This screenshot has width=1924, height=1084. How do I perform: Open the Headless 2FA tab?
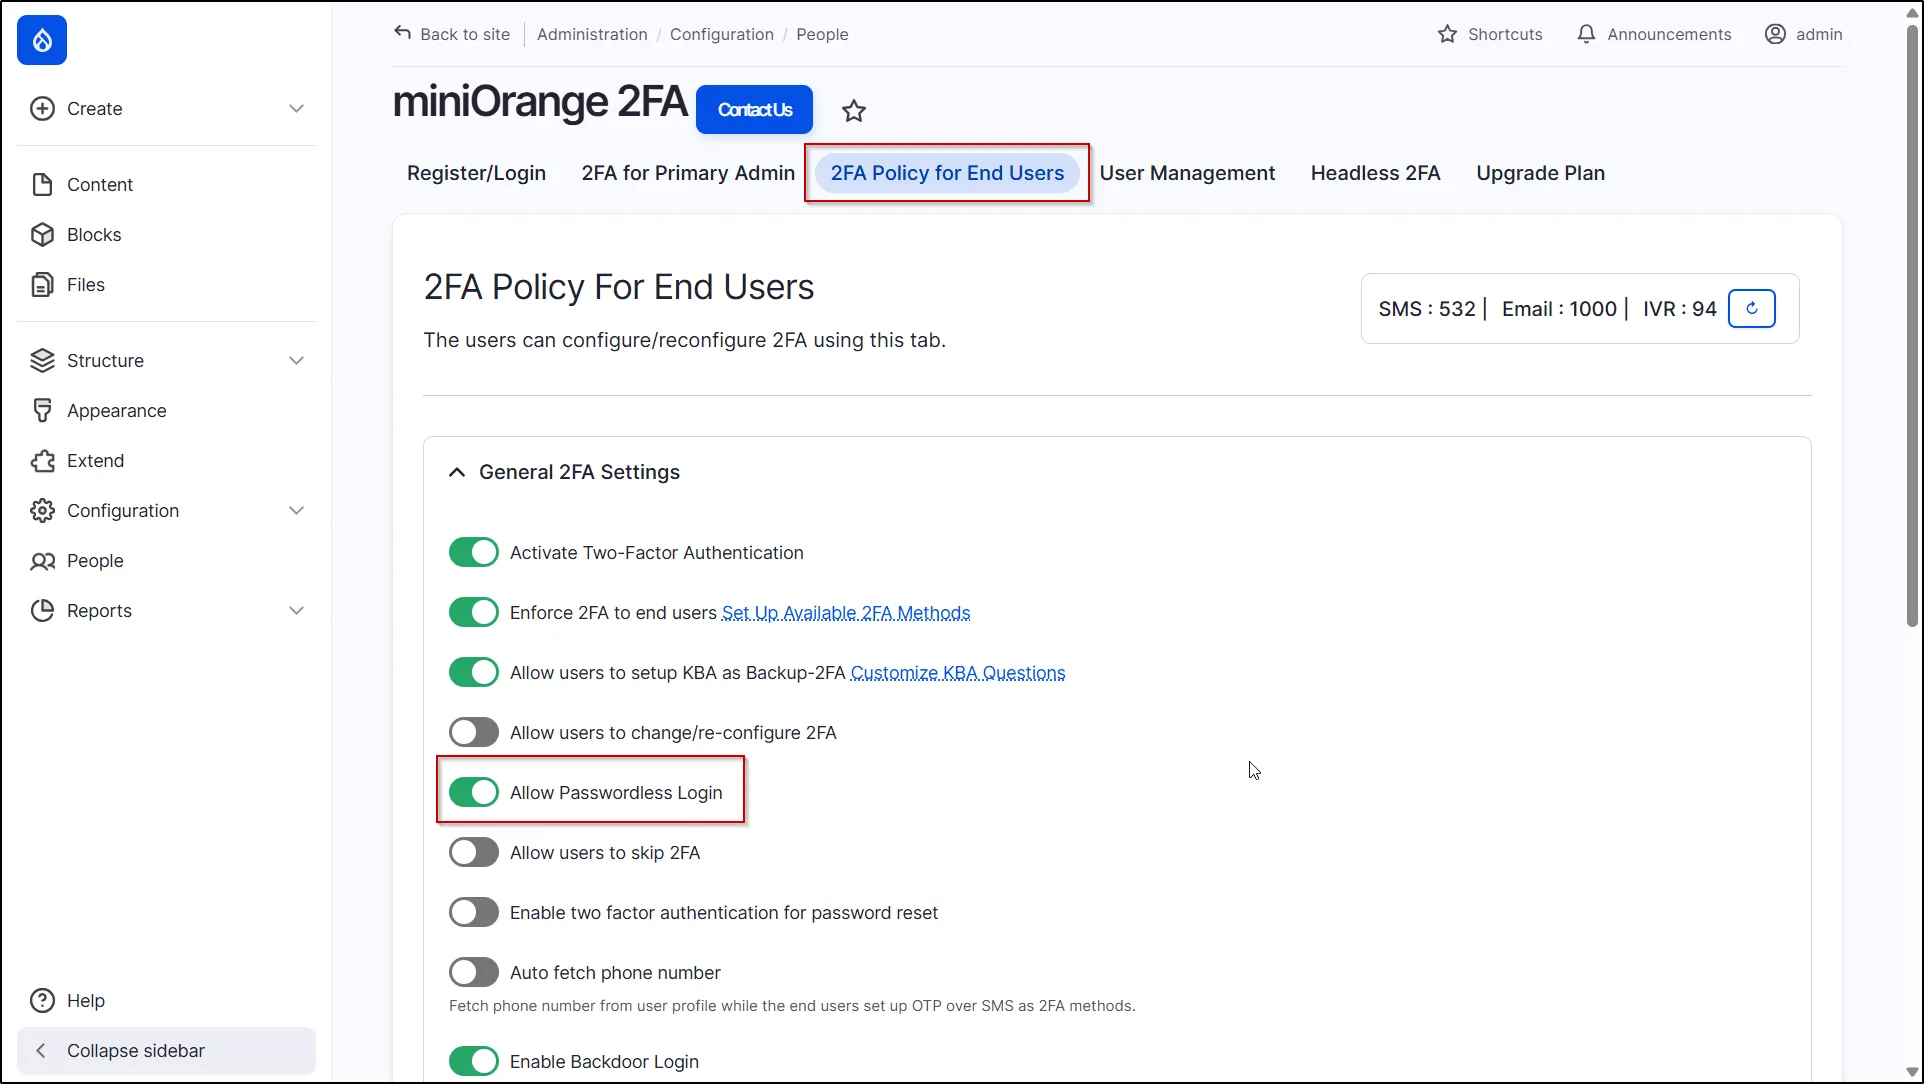point(1375,173)
